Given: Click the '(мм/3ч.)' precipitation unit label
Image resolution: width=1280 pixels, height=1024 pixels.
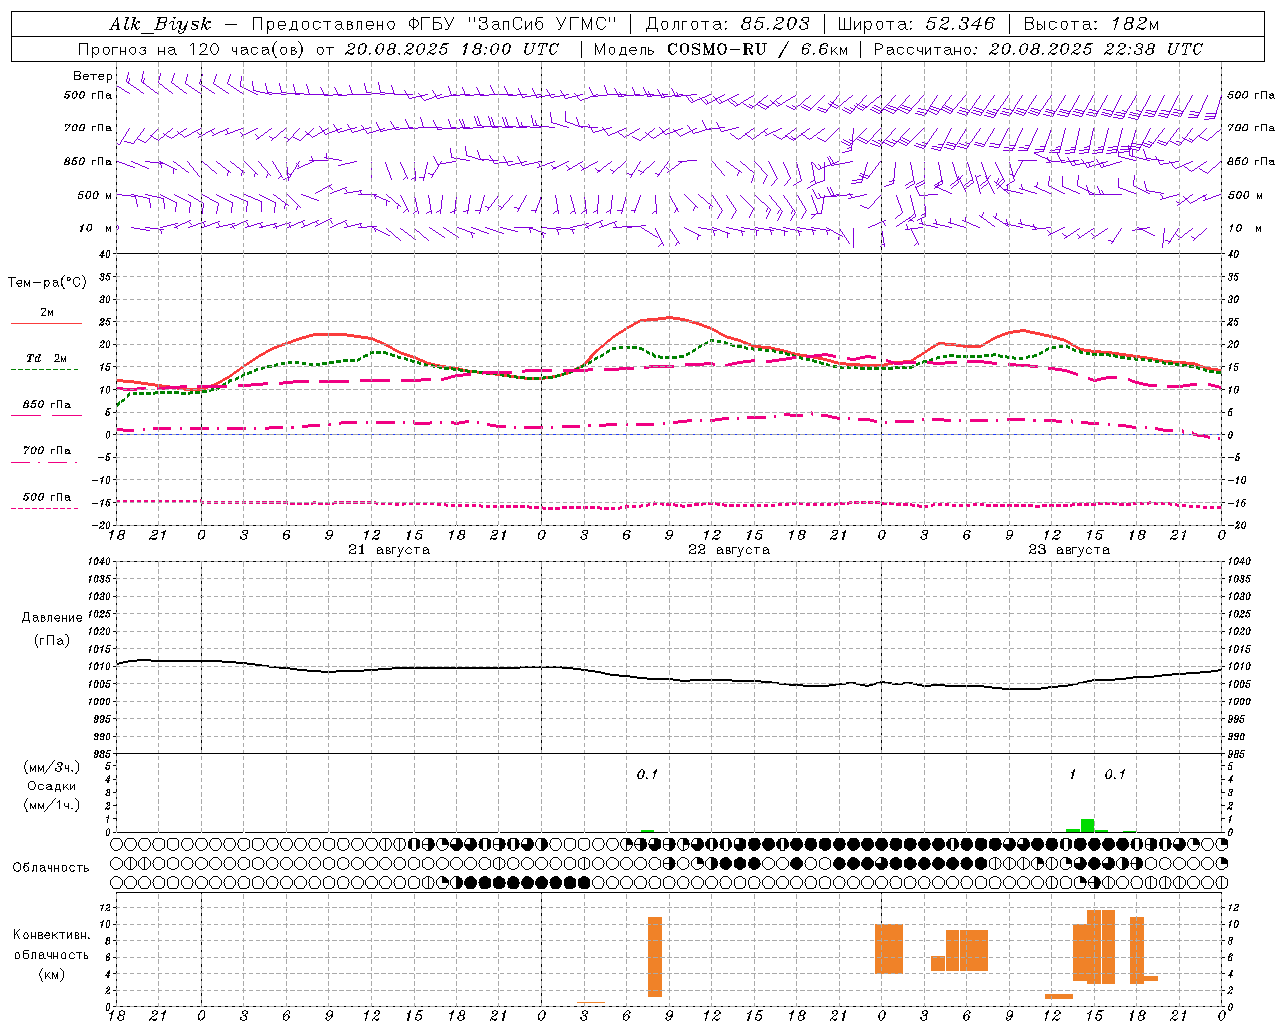Looking at the screenshot, I should click(52, 767).
